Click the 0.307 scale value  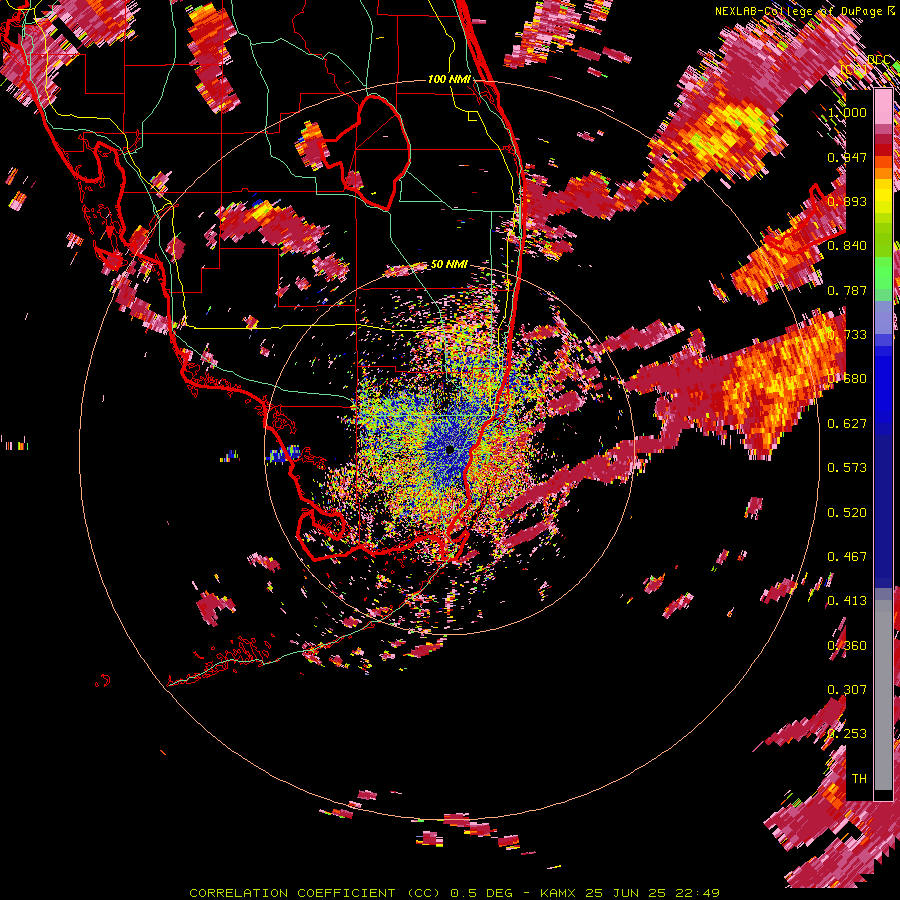pos(847,690)
